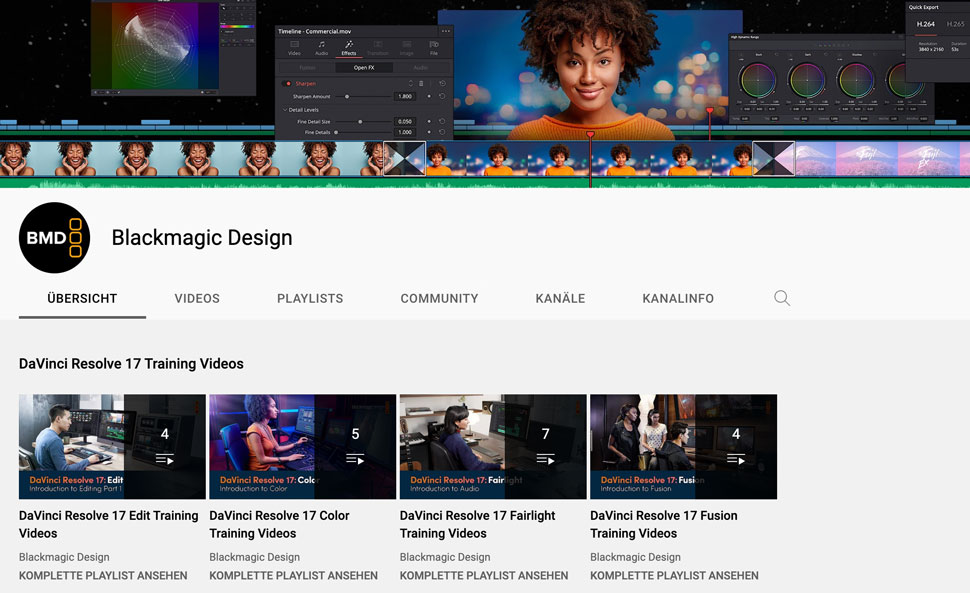Click the Sharpen Amount slider handle

click(x=347, y=96)
